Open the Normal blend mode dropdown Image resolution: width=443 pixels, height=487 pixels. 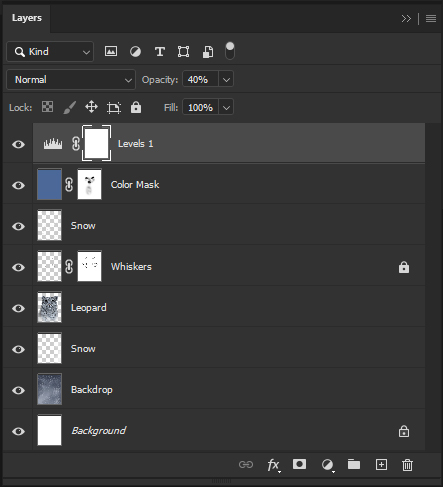point(71,80)
